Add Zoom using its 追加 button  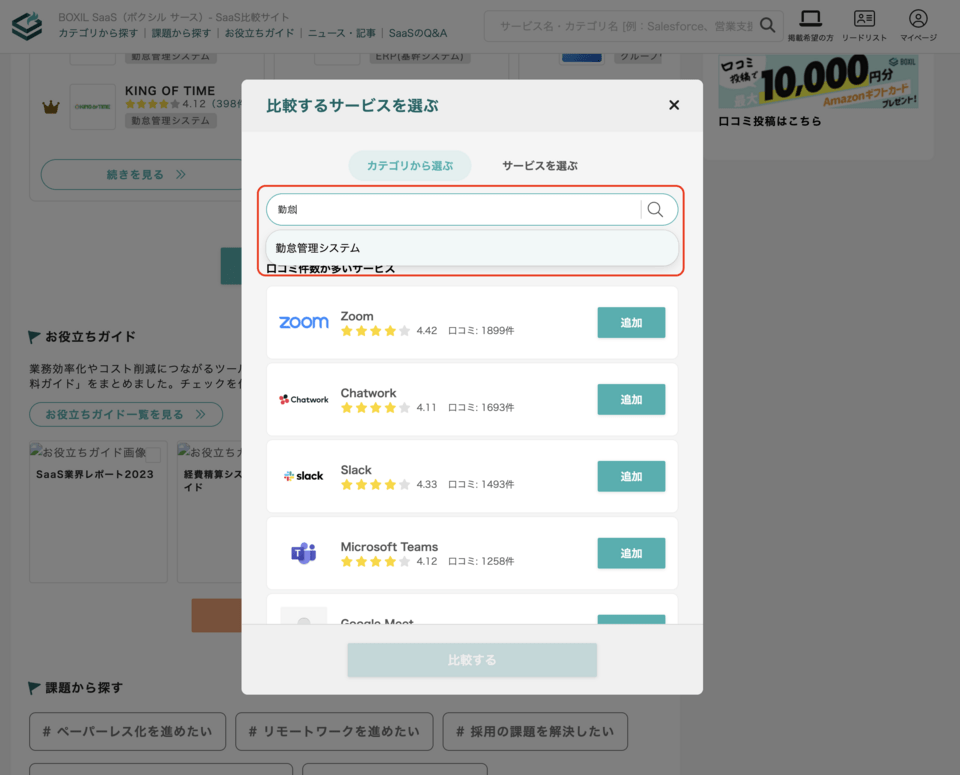[x=631, y=322]
